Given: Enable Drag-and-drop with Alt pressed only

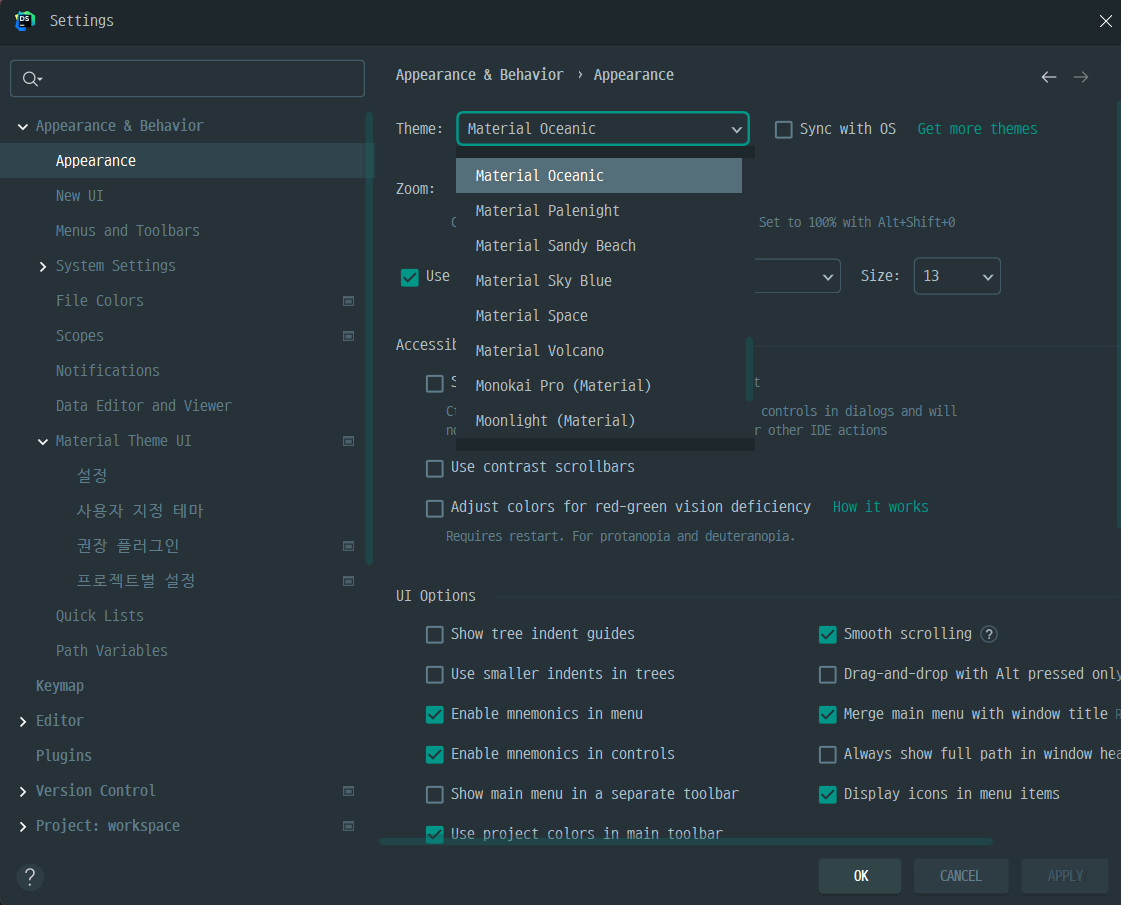Looking at the screenshot, I should (x=828, y=675).
